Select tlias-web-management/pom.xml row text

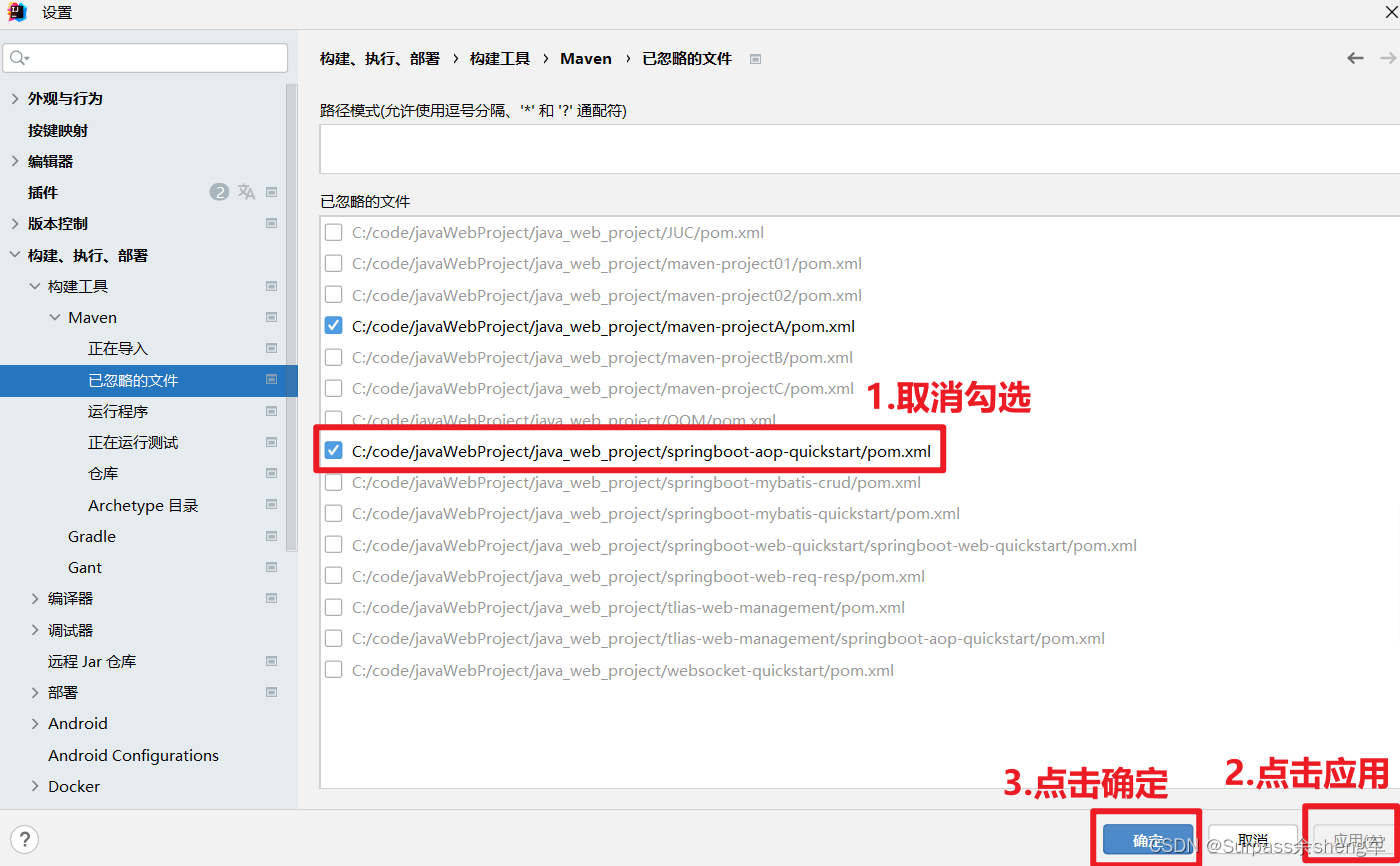point(628,607)
